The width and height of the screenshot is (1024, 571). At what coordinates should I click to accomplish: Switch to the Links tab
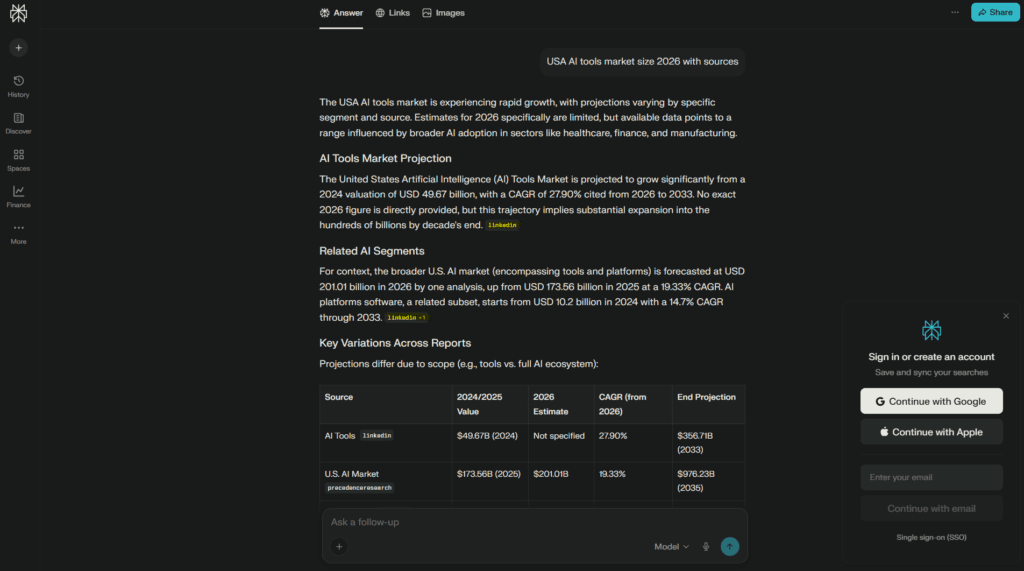point(392,13)
